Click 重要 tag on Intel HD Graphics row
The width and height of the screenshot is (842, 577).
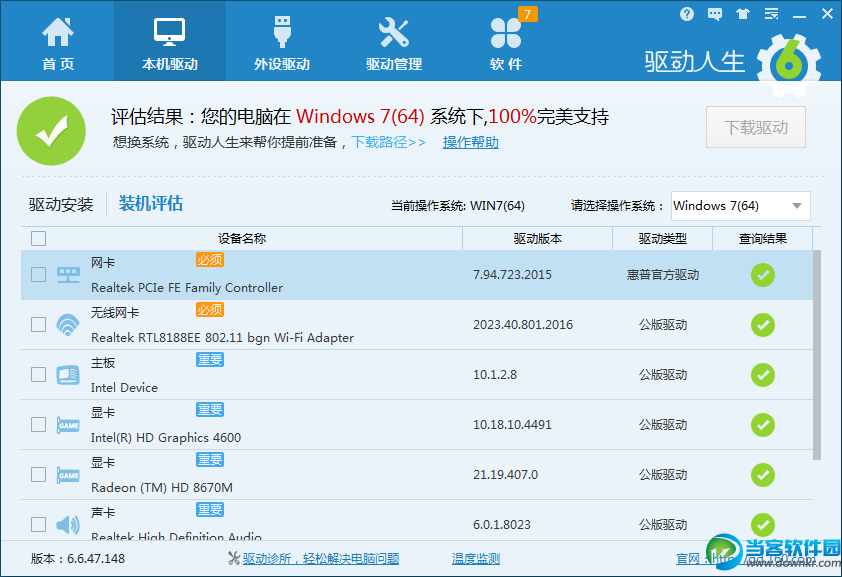coord(209,410)
